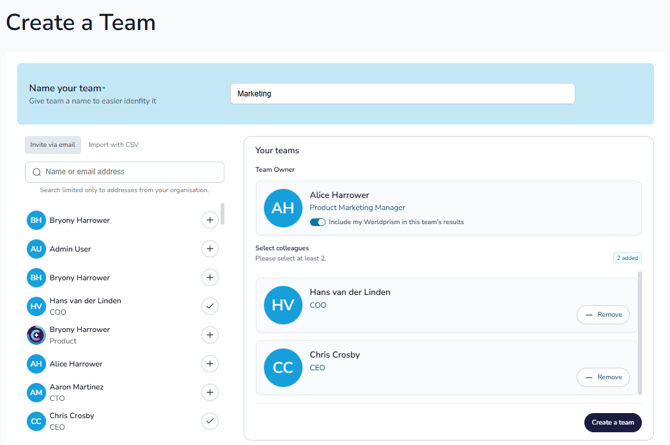Click the large AH avatar of the team owner
Screen dimensions: 670x445
pyautogui.click(x=283, y=208)
